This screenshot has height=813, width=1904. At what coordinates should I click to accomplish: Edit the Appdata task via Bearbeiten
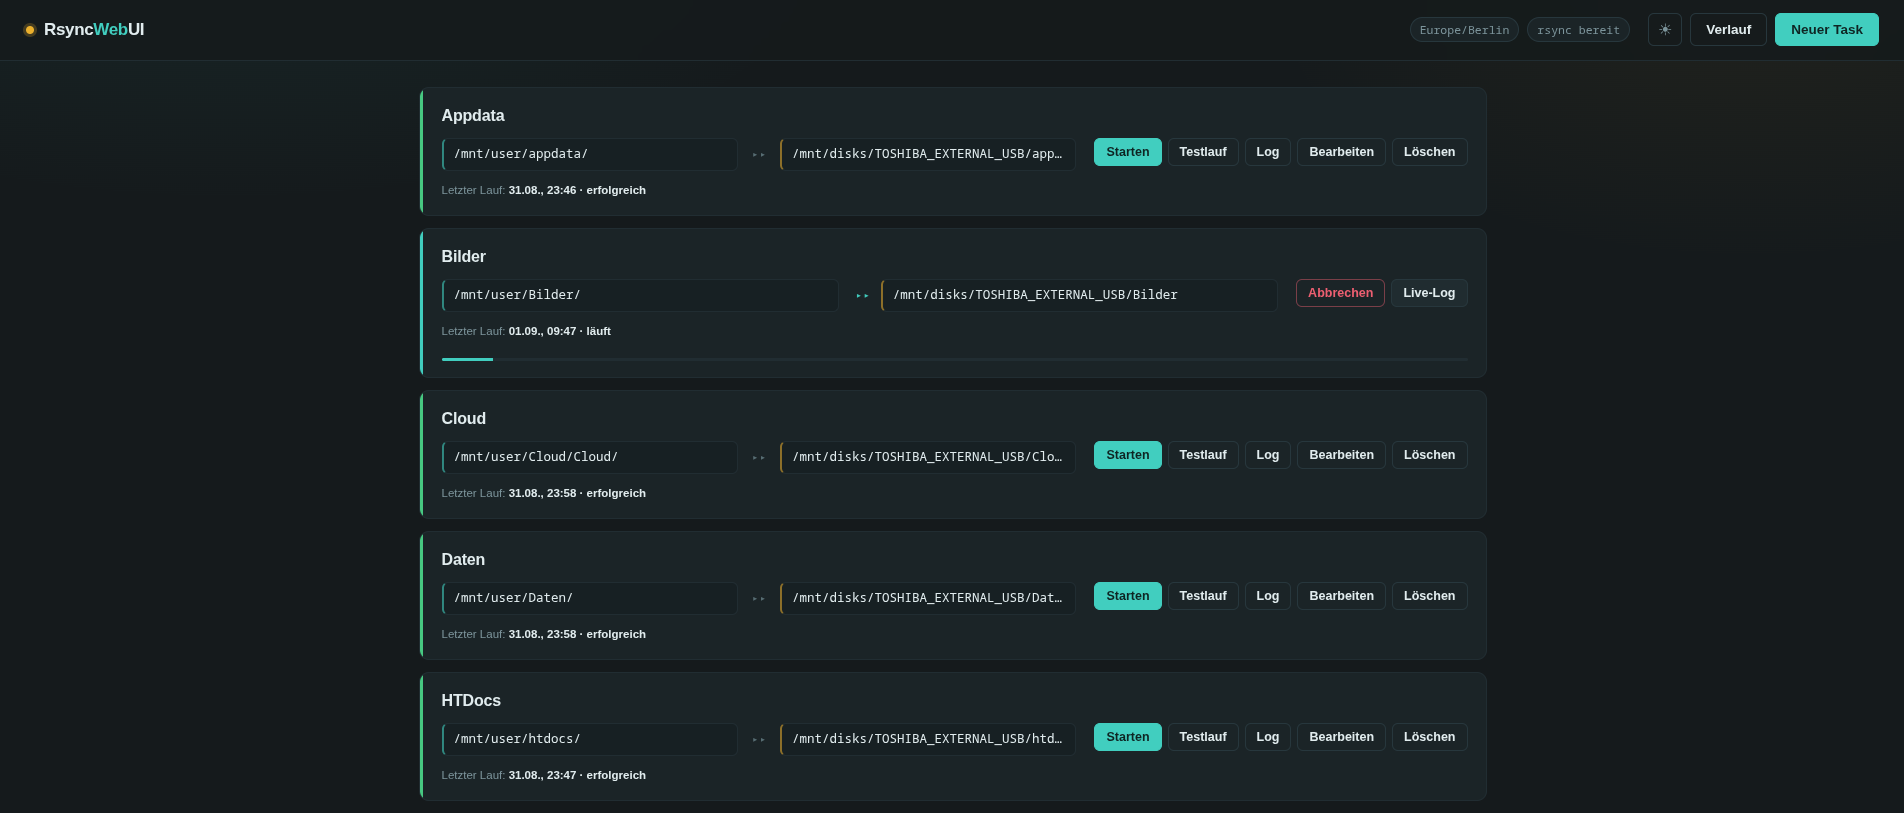click(x=1341, y=152)
